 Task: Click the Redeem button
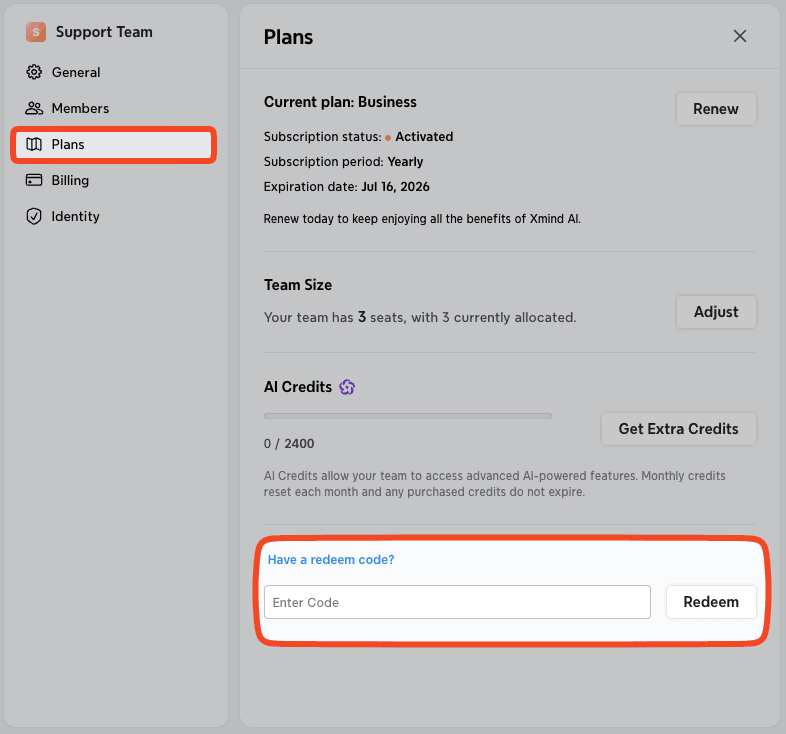coord(711,602)
